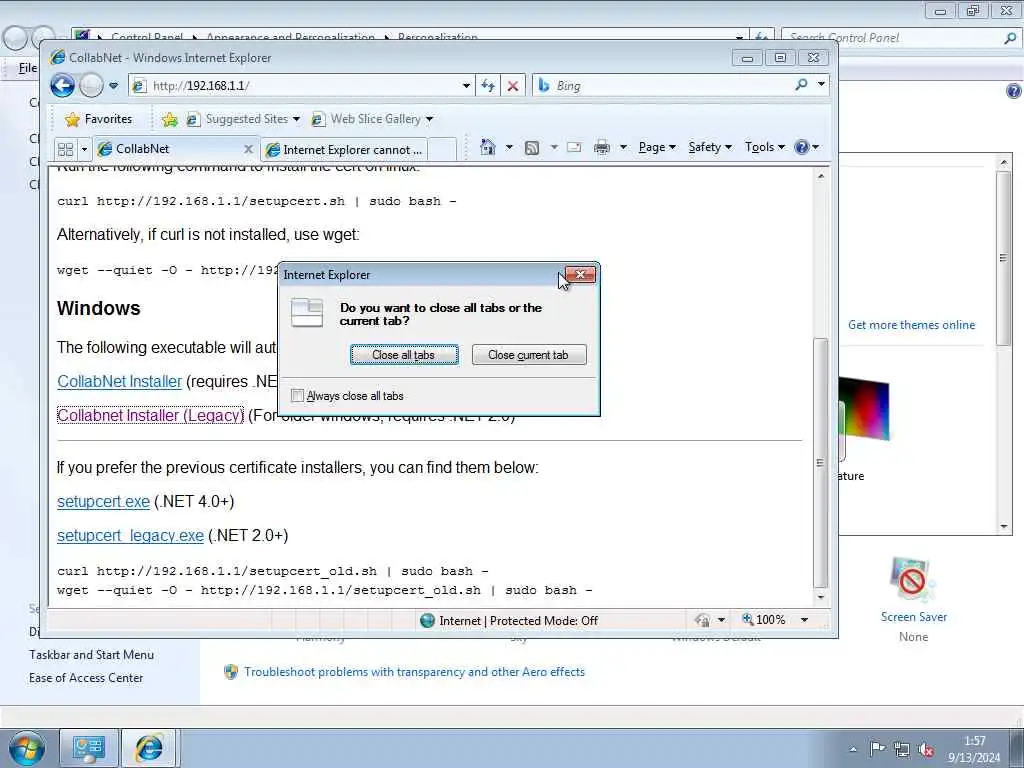Click Internet Explorer taskbar button
1024x768 pixels.
click(149, 748)
